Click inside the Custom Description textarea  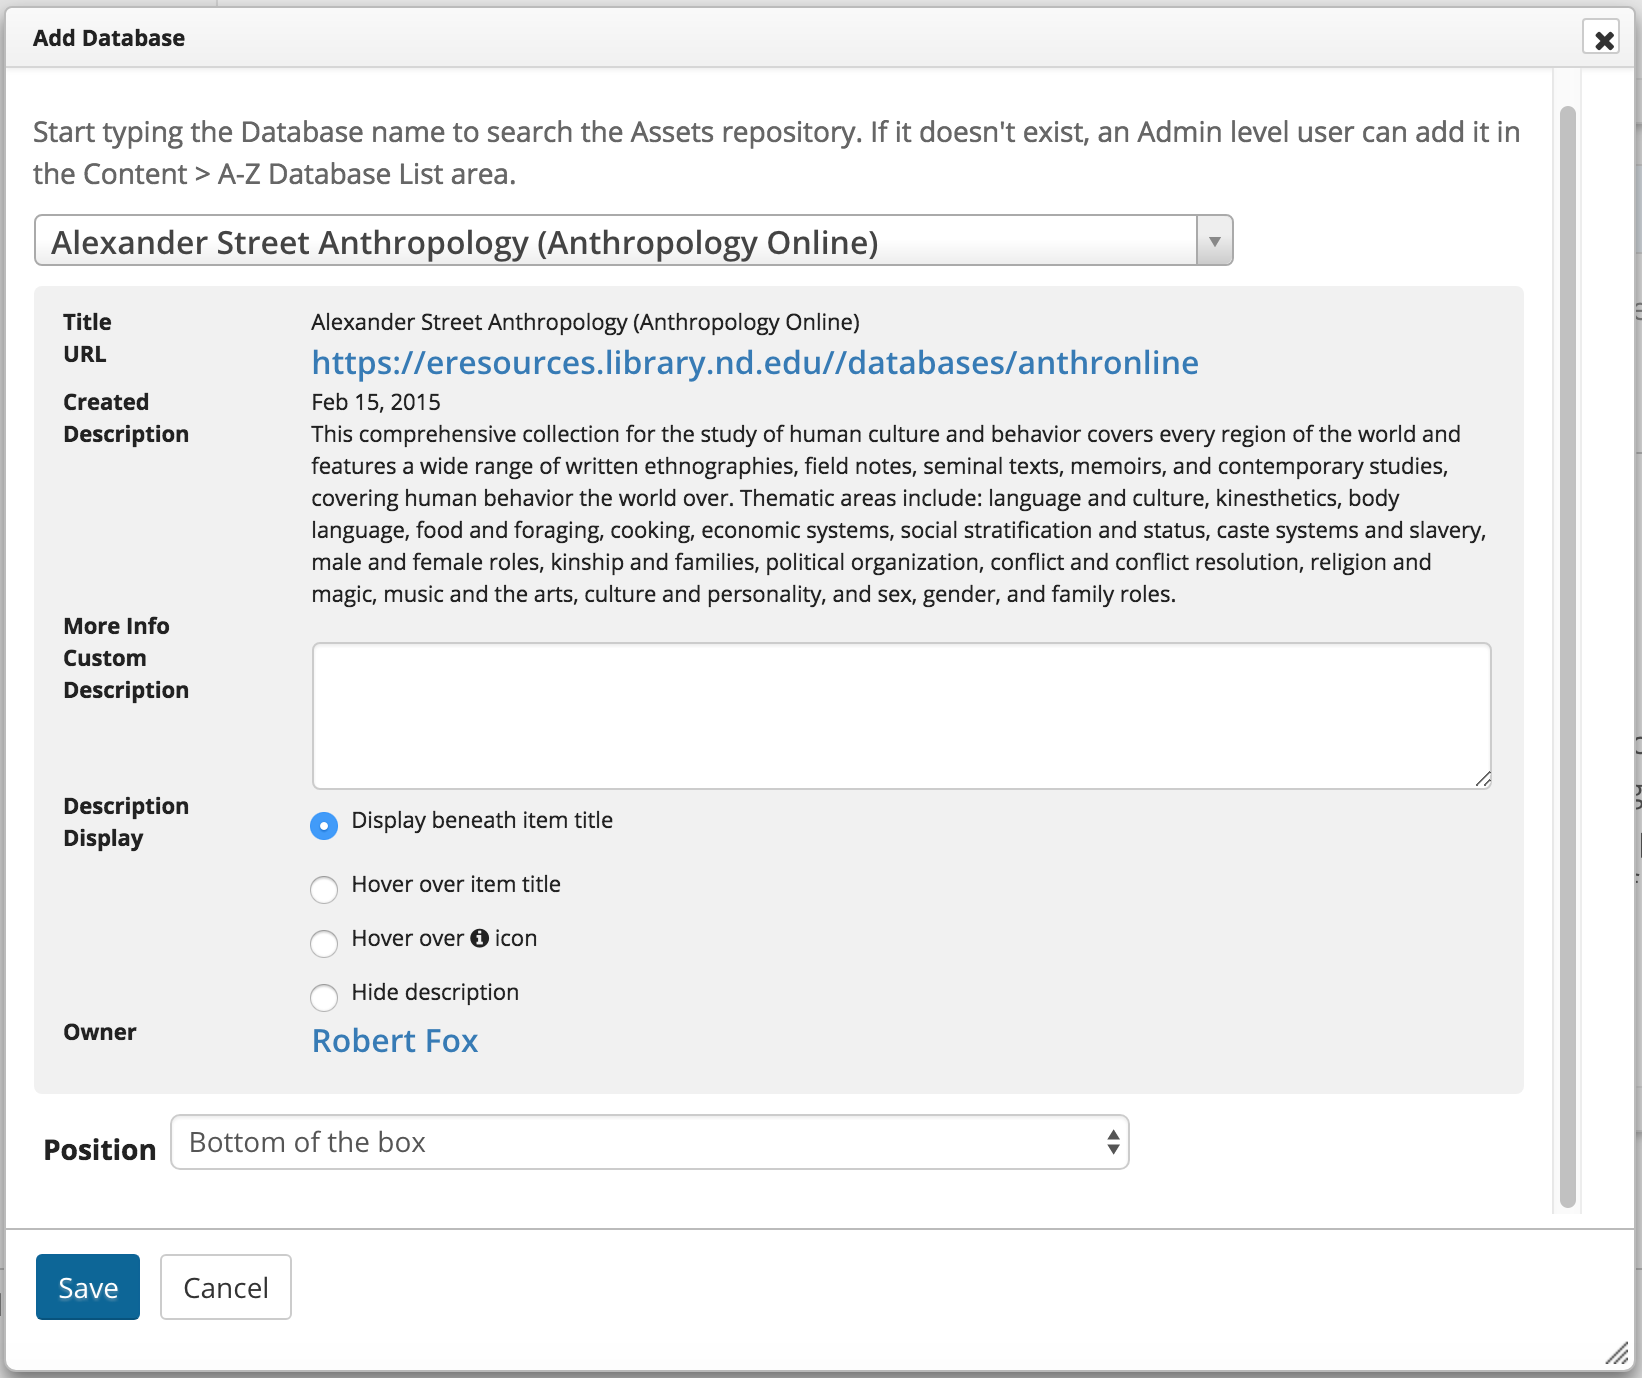[x=902, y=716]
